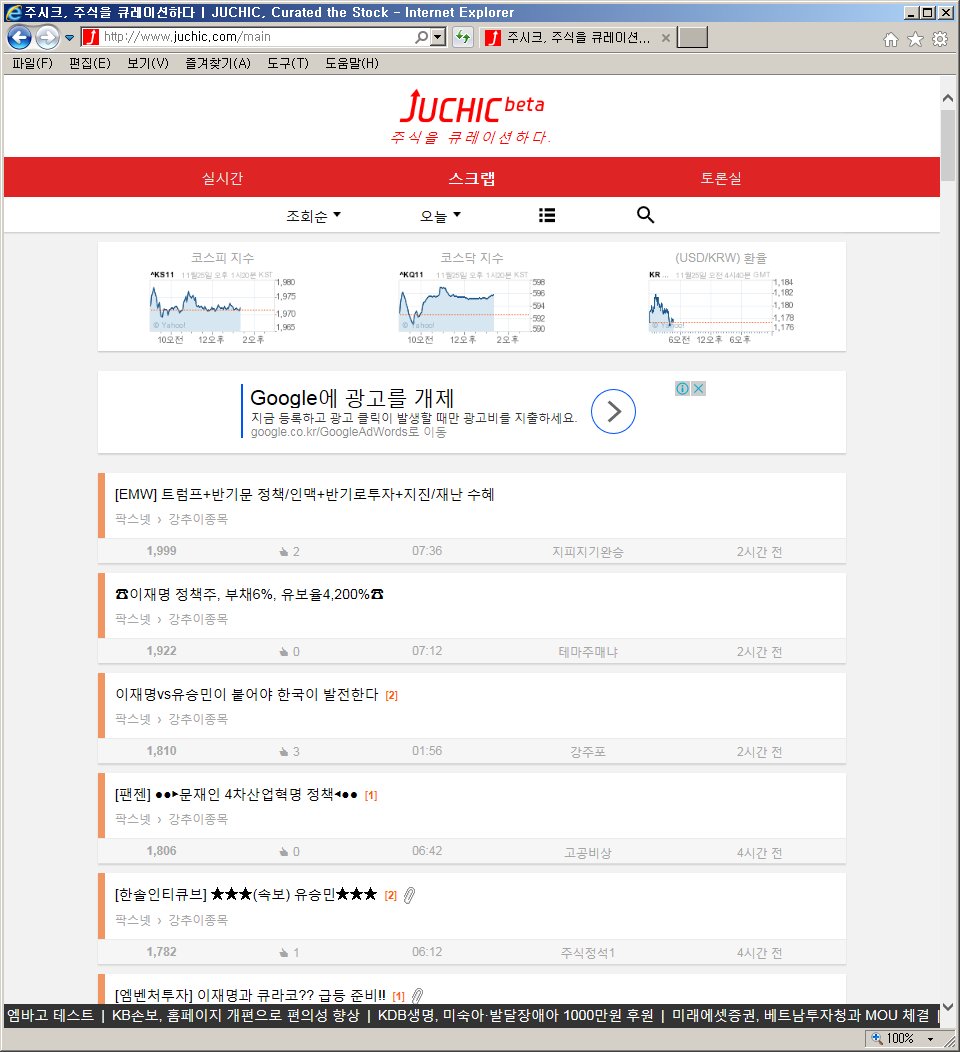Click comment count [2] on 이재명vs유승민 post
The image size is (960, 1052).
[x=392, y=695]
